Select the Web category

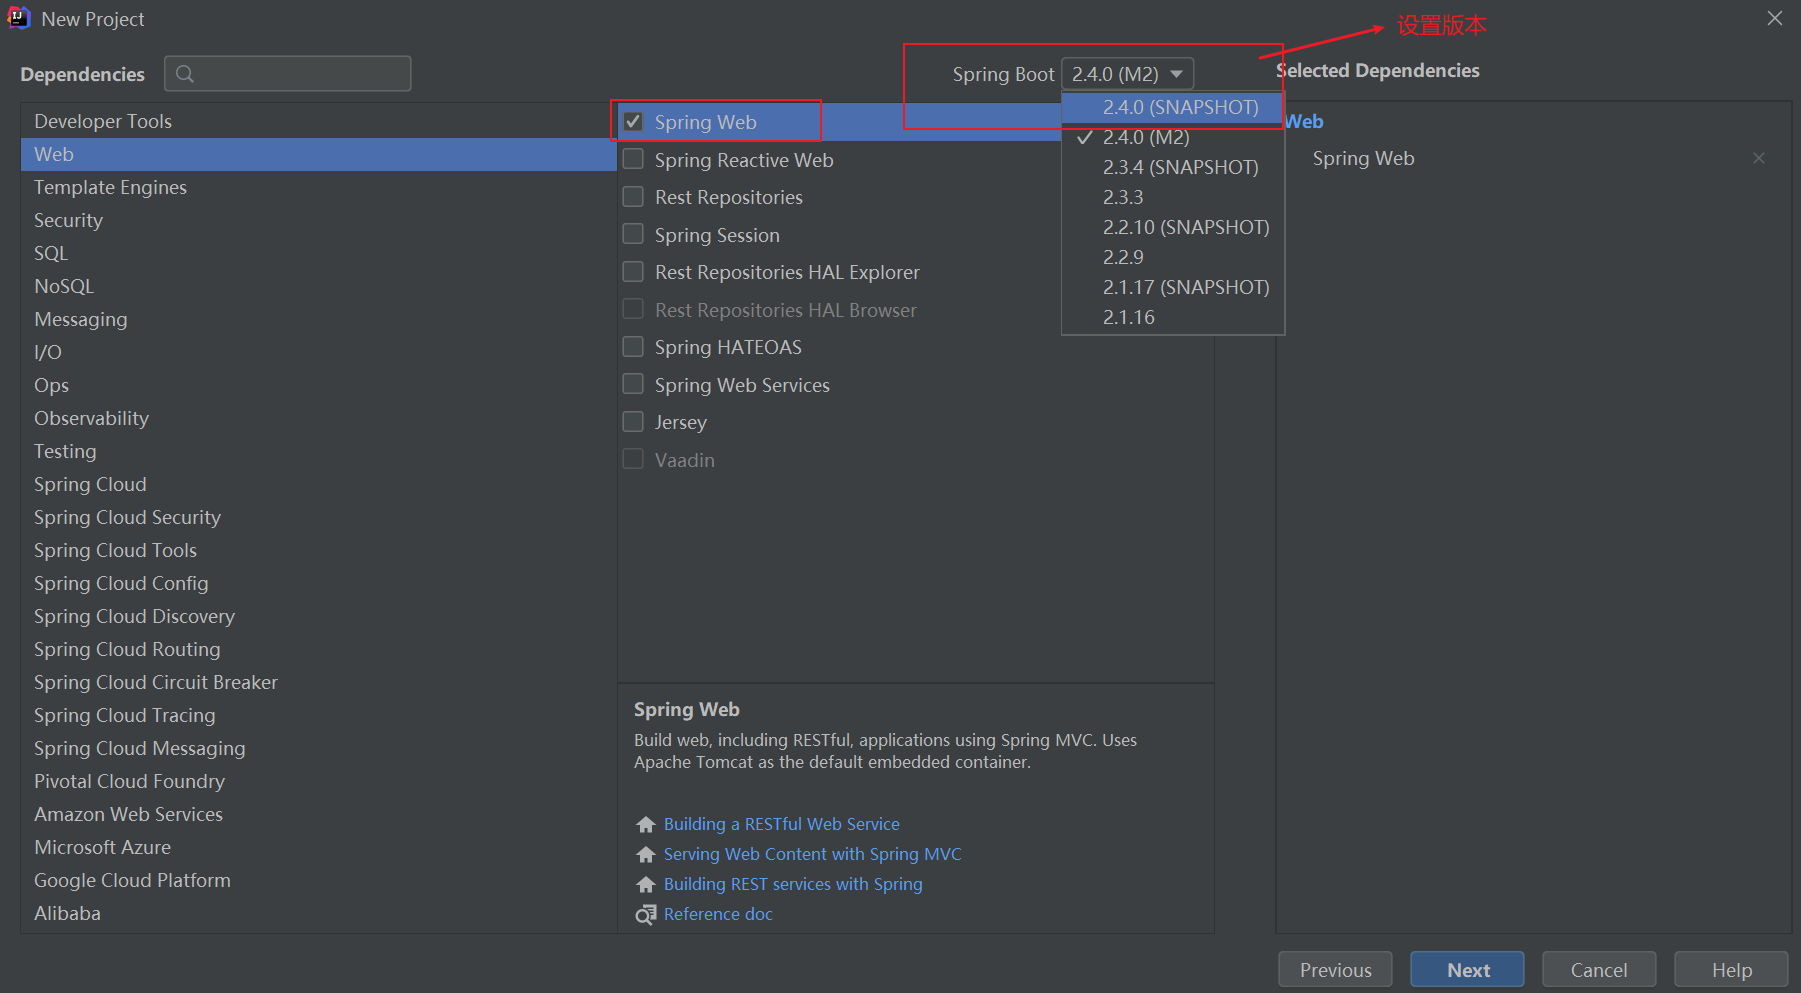click(318, 154)
